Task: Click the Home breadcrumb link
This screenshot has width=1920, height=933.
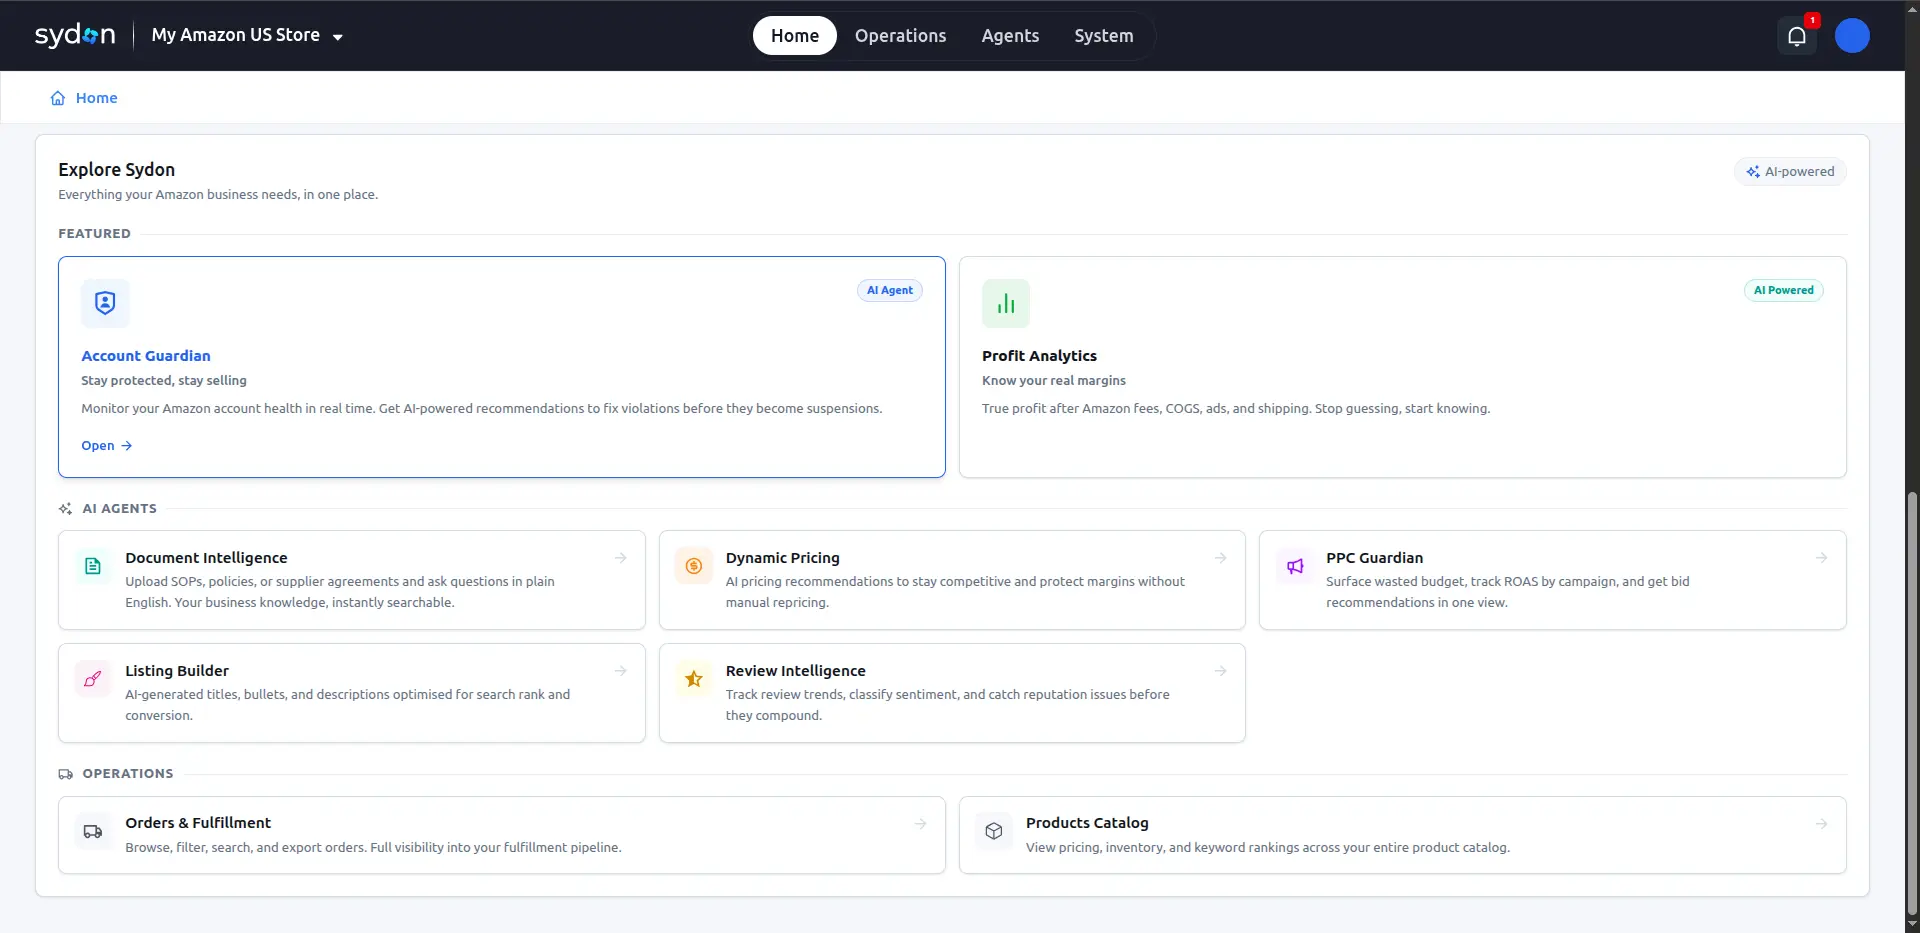Action: coord(97,98)
